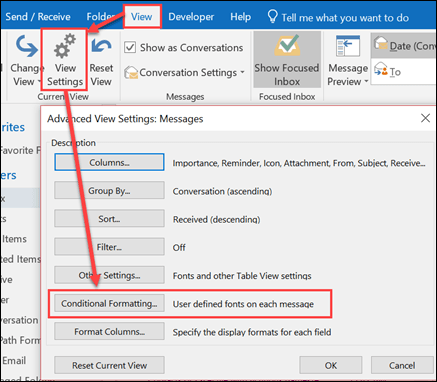Screen dimensions: 437x382
Task: Click 'Specify the display formats for each field'
Action: click(x=252, y=332)
